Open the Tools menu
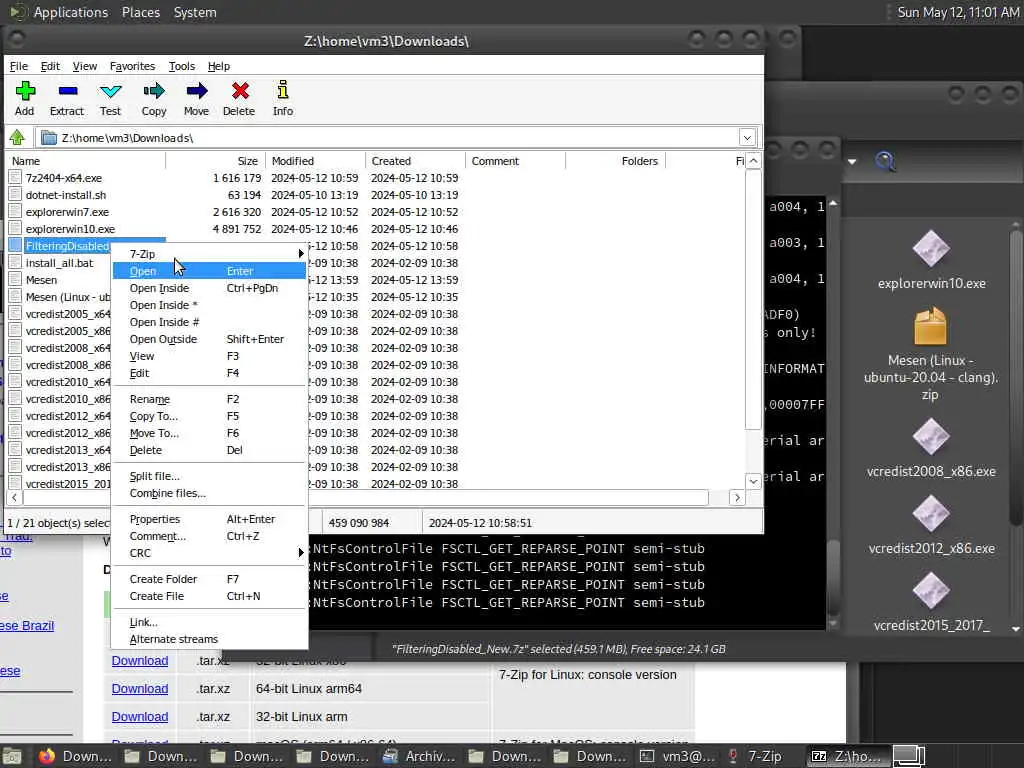 [182, 66]
